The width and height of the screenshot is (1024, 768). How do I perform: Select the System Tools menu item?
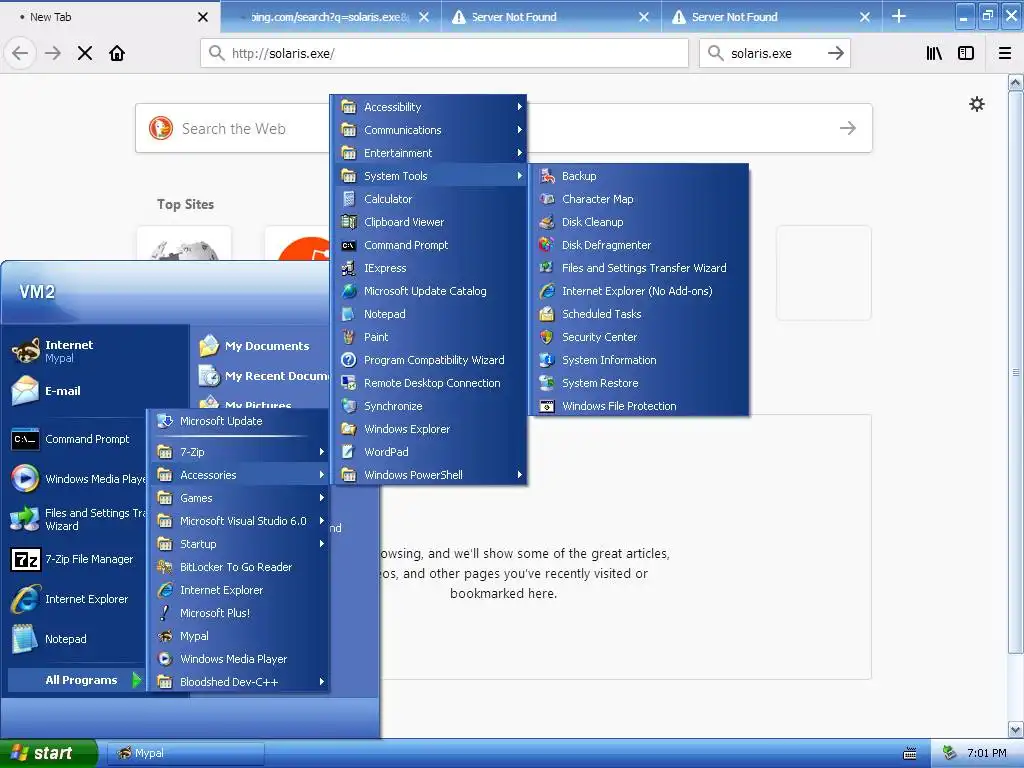coord(430,176)
